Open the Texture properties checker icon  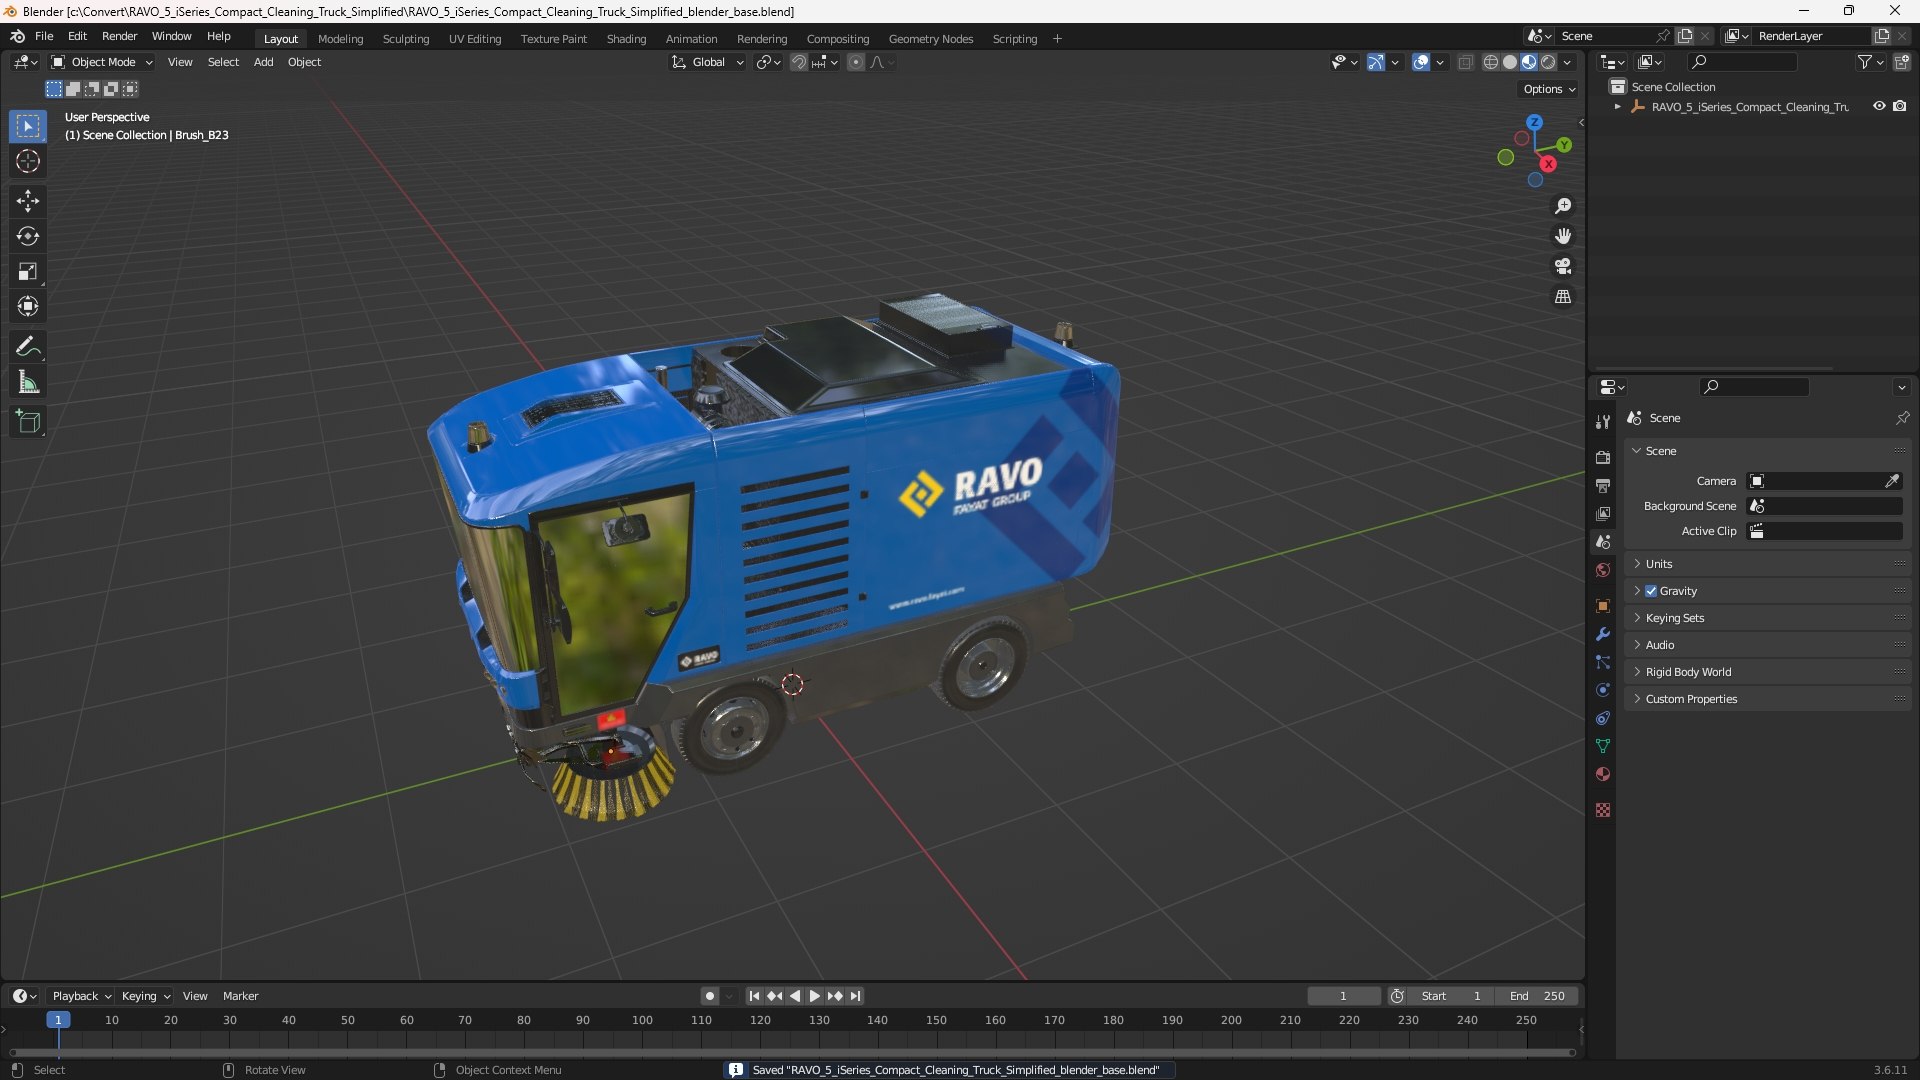[1603, 810]
